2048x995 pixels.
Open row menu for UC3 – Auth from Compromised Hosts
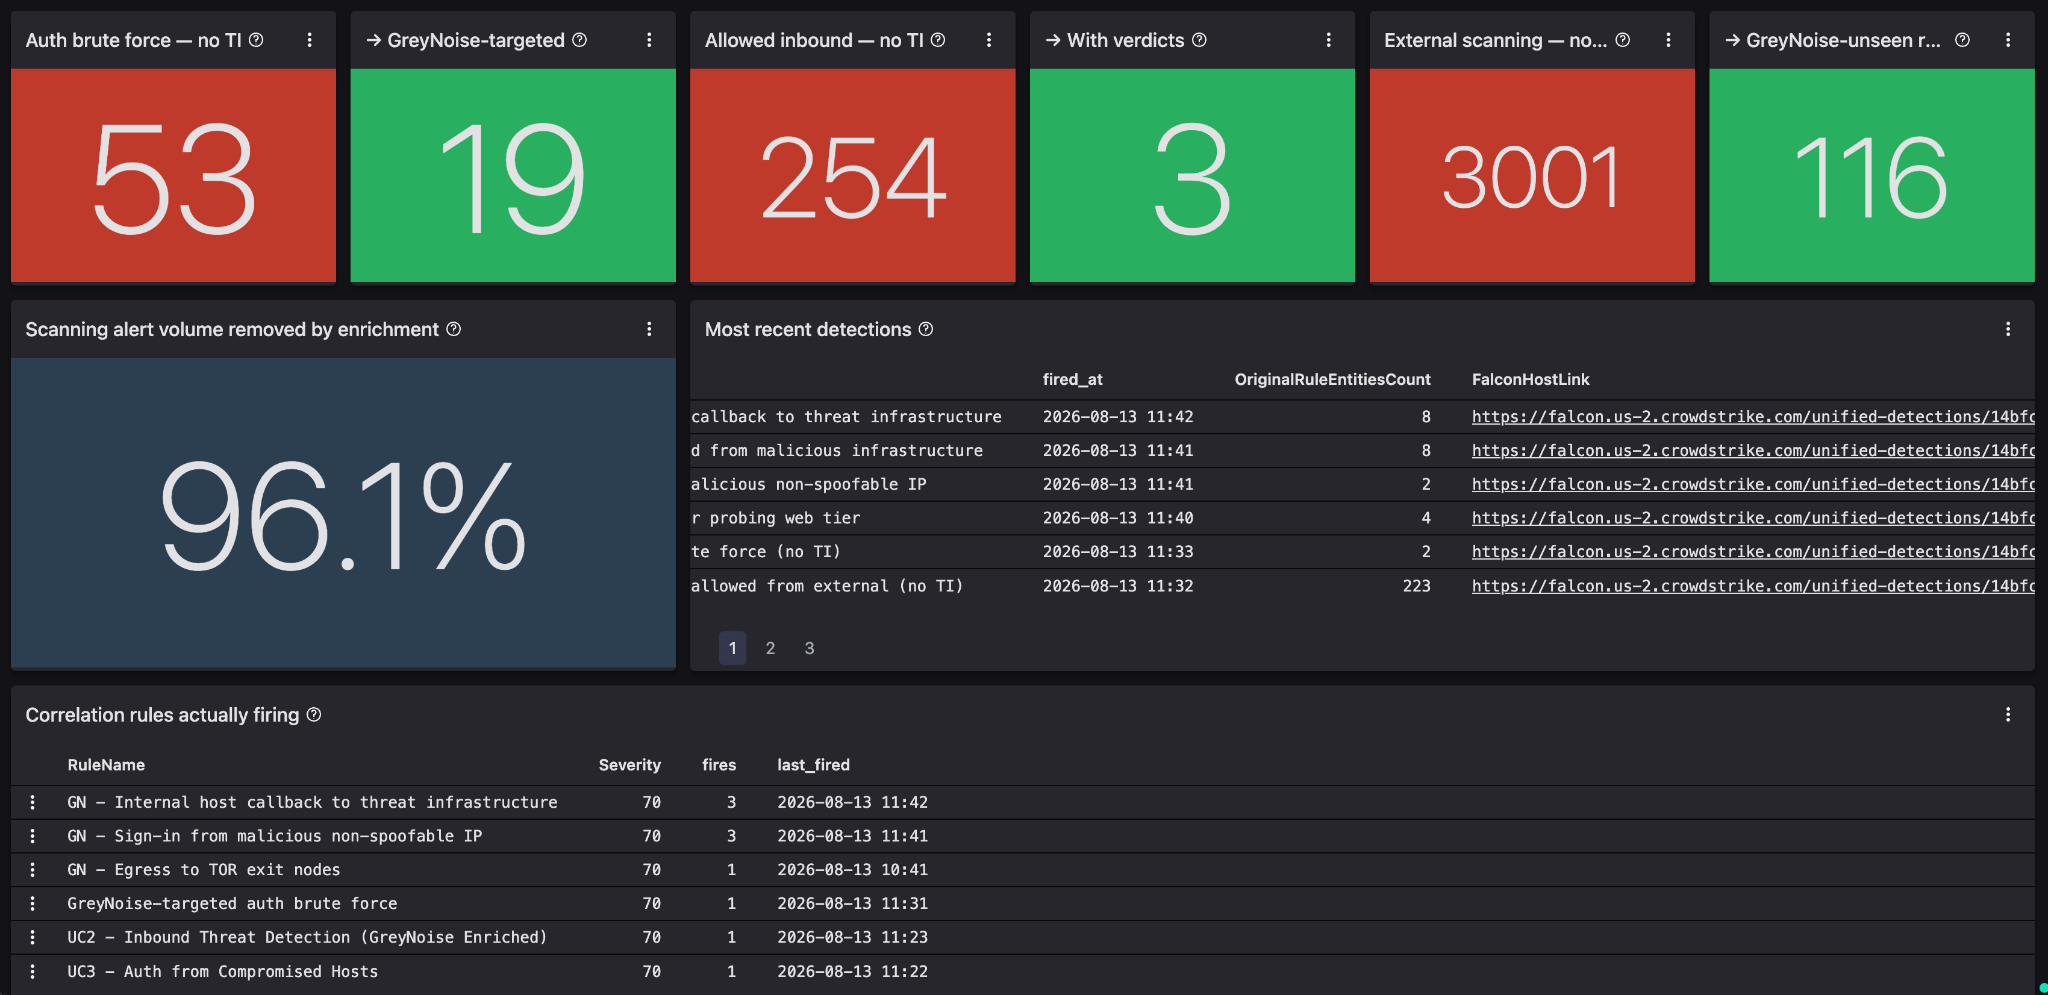[x=33, y=972]
